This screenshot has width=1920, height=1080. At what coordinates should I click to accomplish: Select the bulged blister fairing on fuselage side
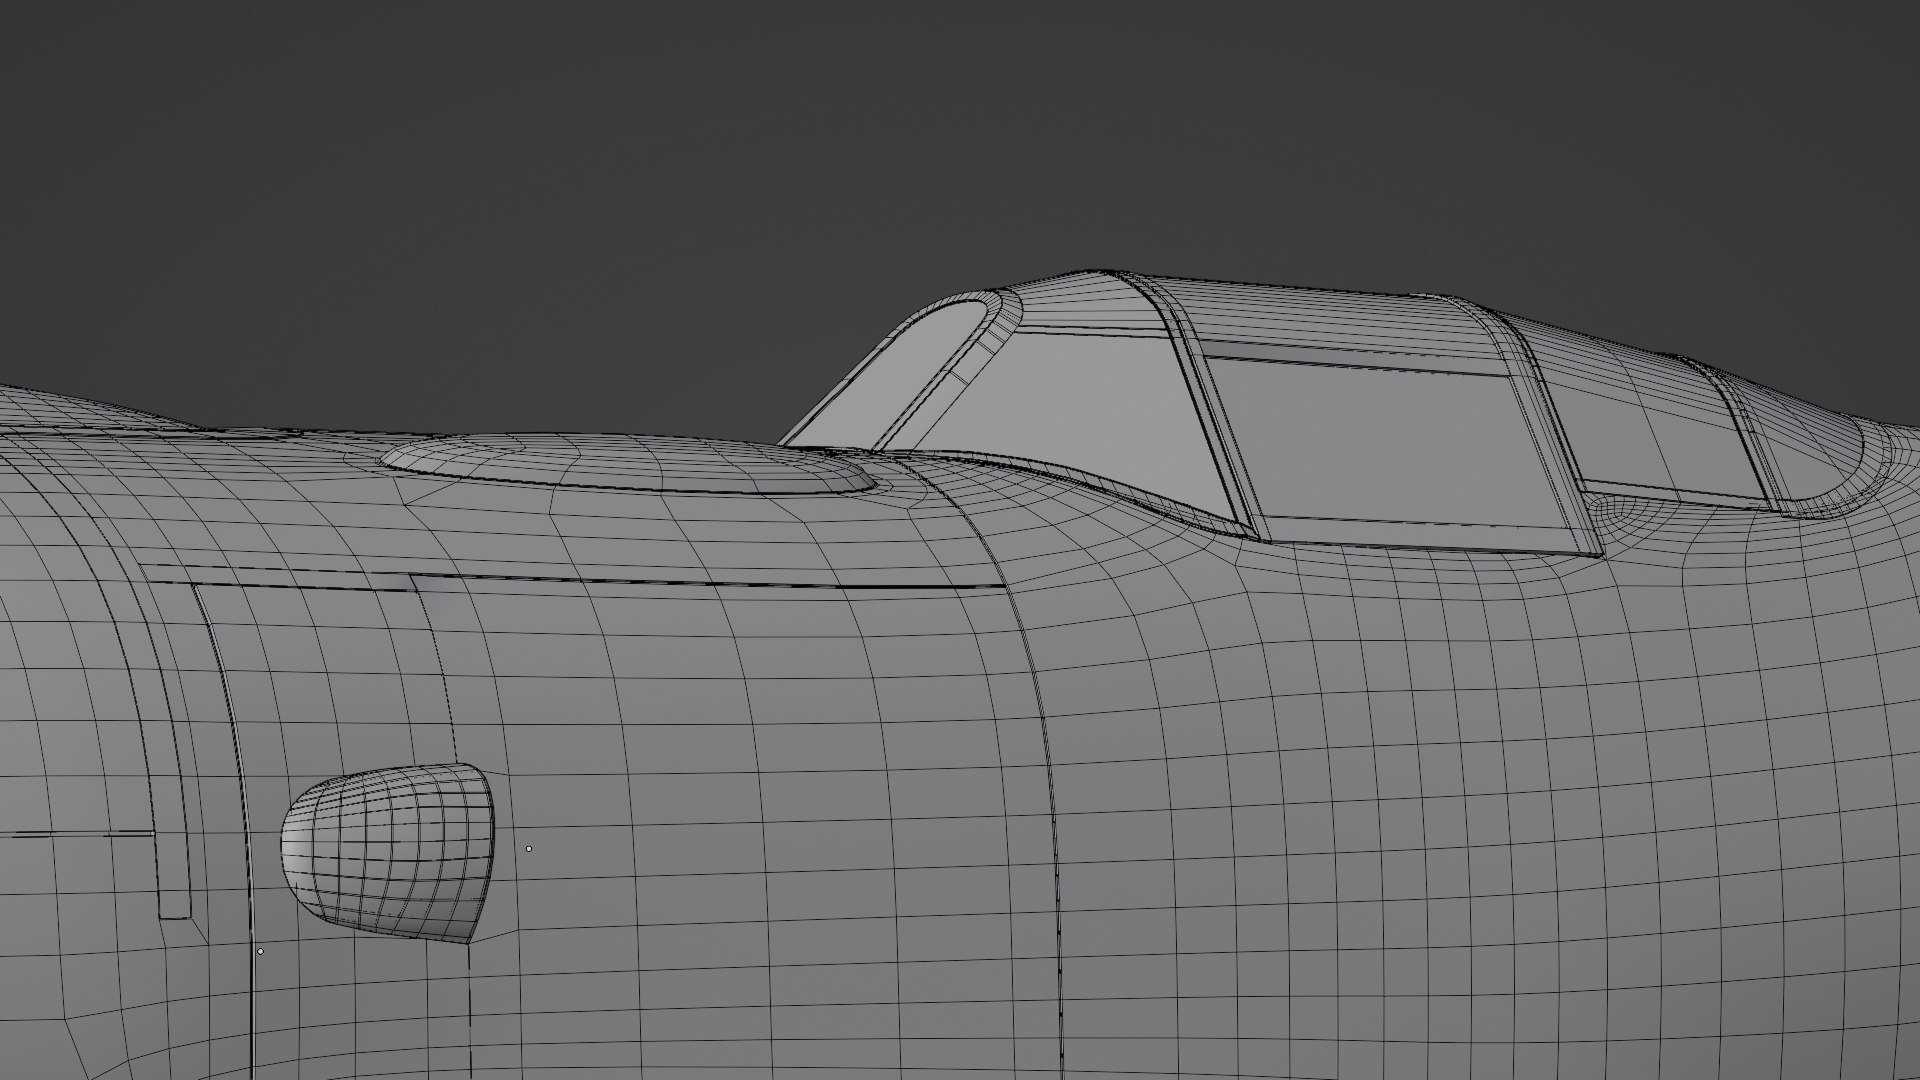(x=388, y=853)
